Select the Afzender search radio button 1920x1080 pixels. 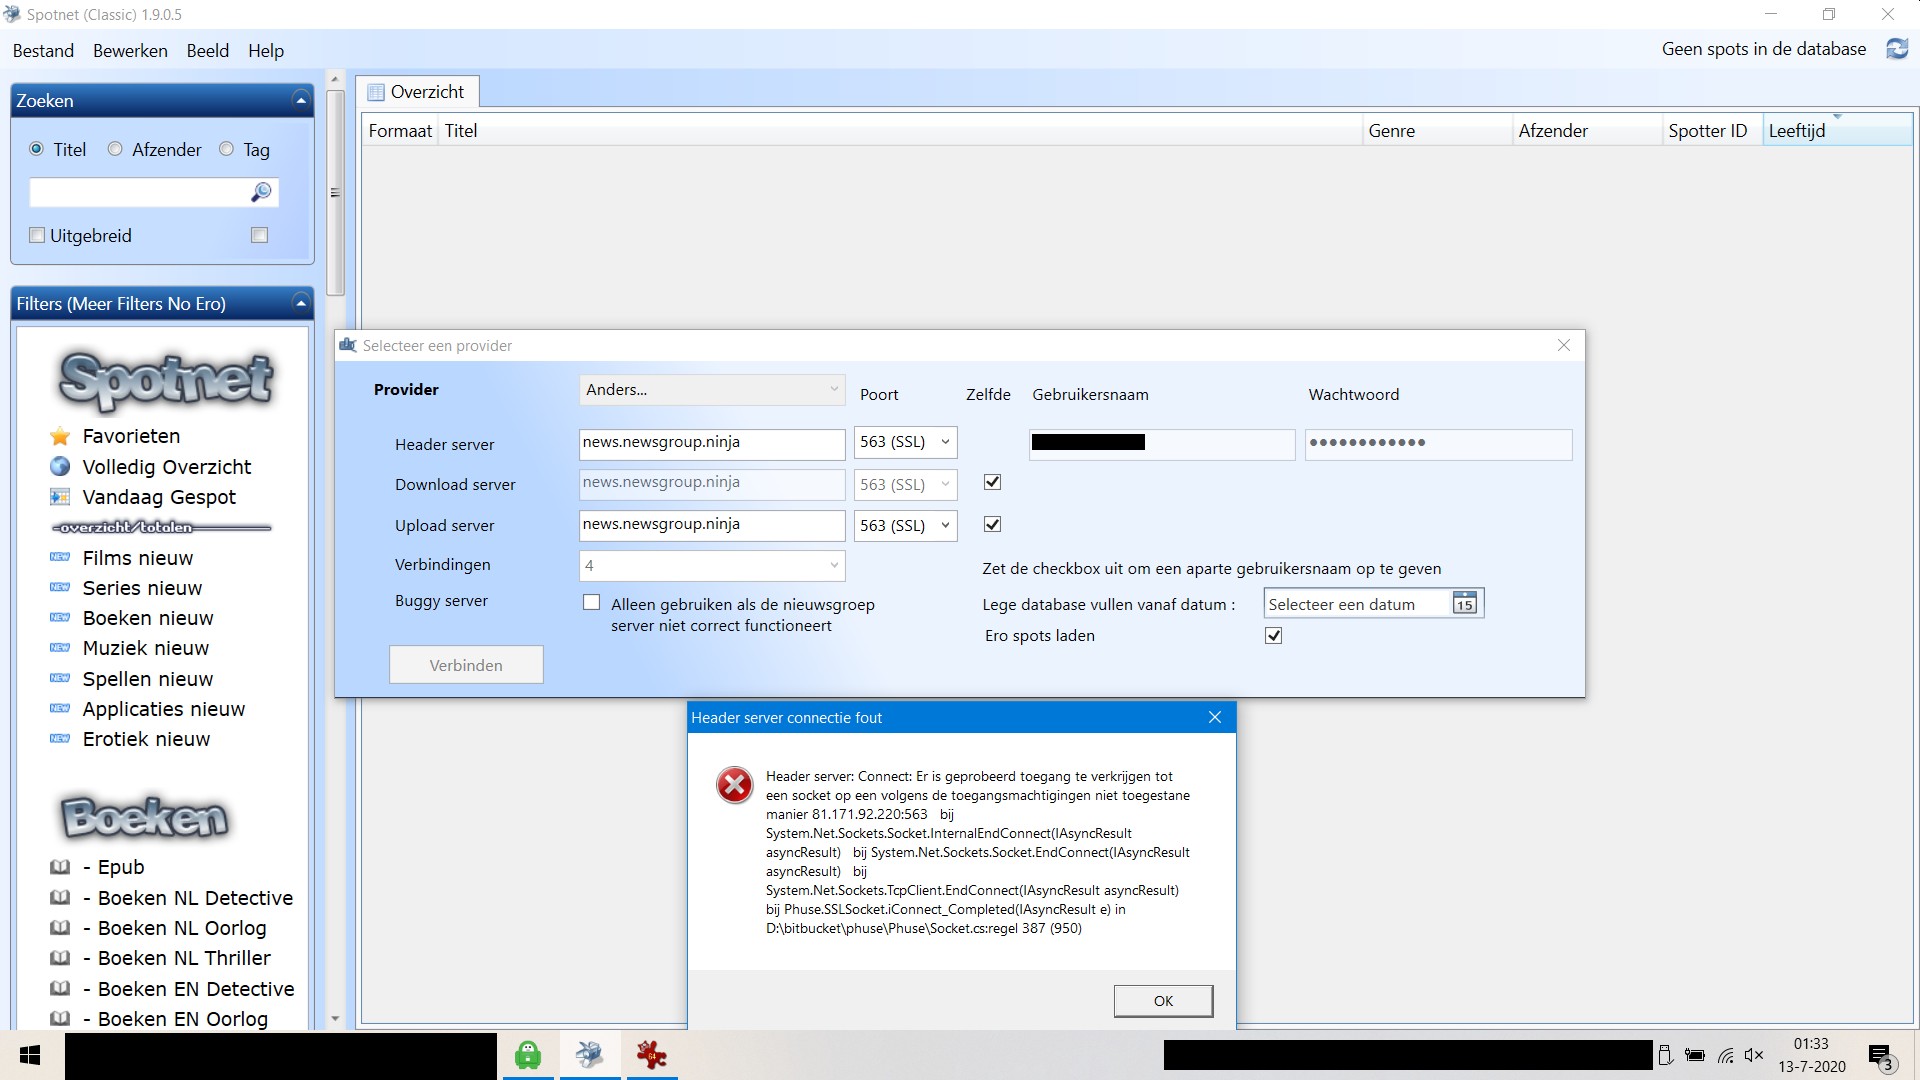point(115,149)
